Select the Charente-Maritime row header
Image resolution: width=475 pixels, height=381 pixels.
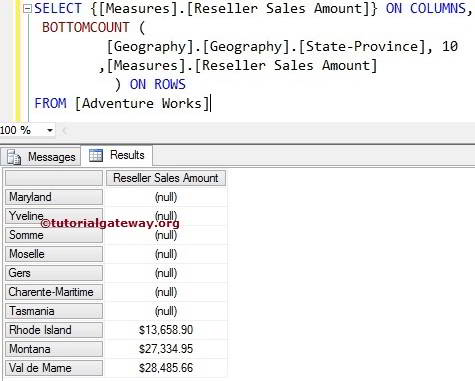tap(54, 292)
